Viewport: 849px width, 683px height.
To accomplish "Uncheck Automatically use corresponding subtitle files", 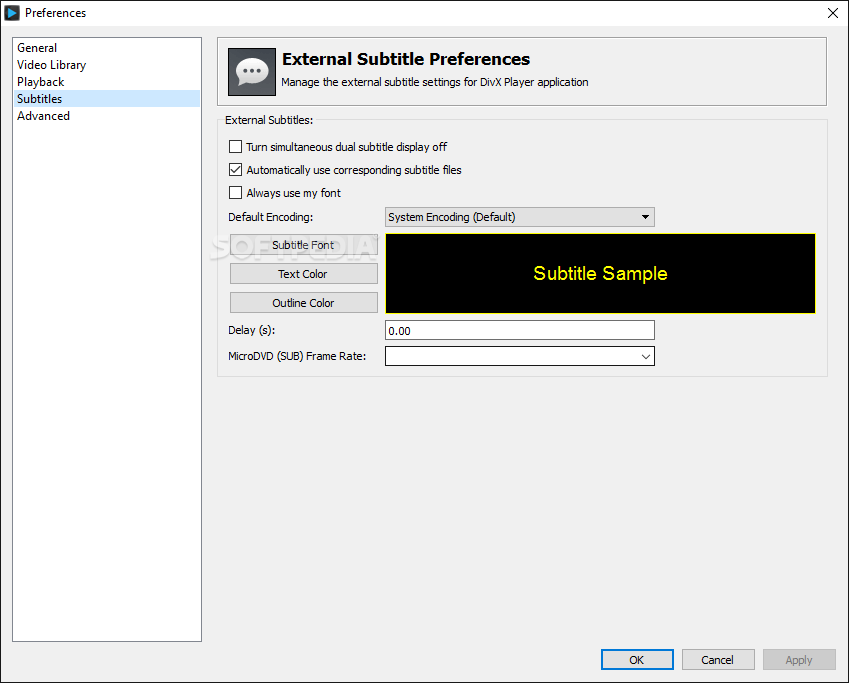I will 236,170.
